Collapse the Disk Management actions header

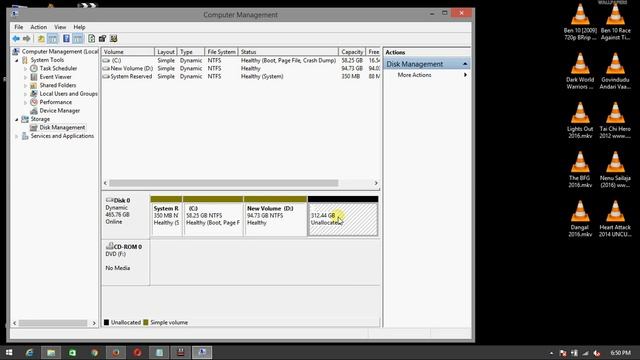click(x=427, y=64)
